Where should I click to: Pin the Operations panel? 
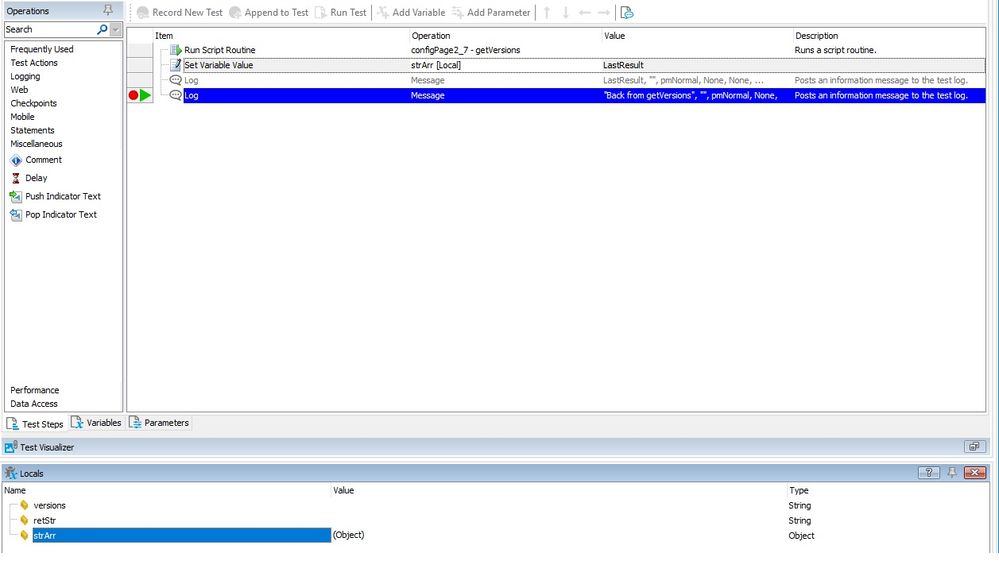tap(108, 10)
